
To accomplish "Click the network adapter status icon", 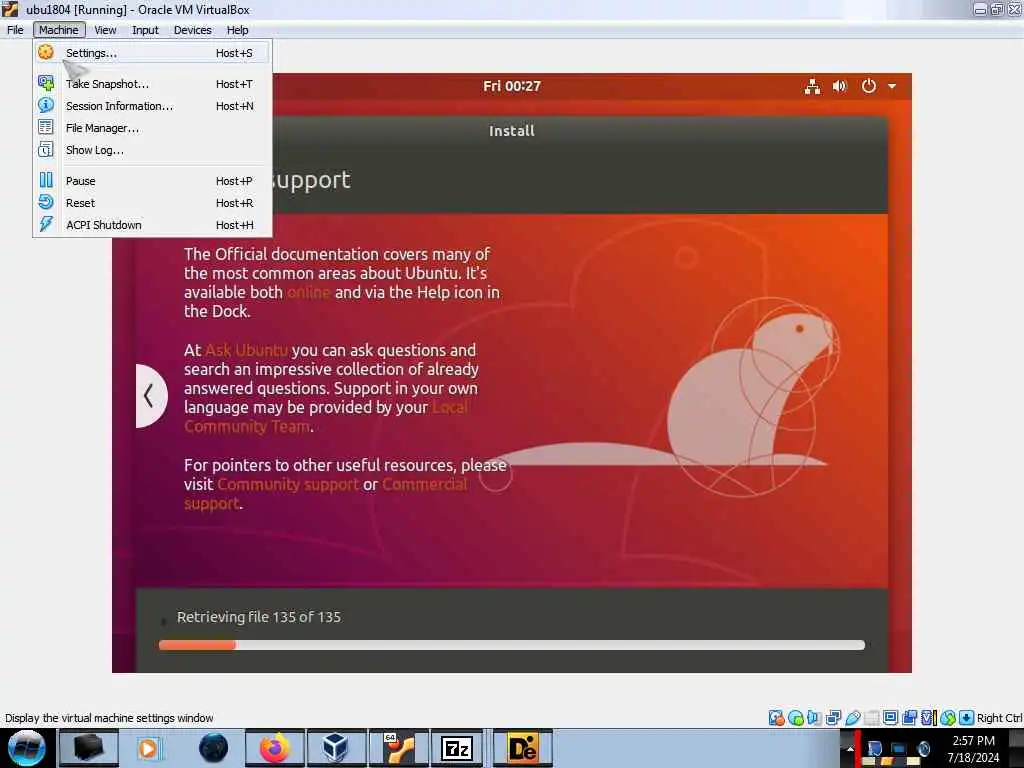I will [x=833, y=718].
